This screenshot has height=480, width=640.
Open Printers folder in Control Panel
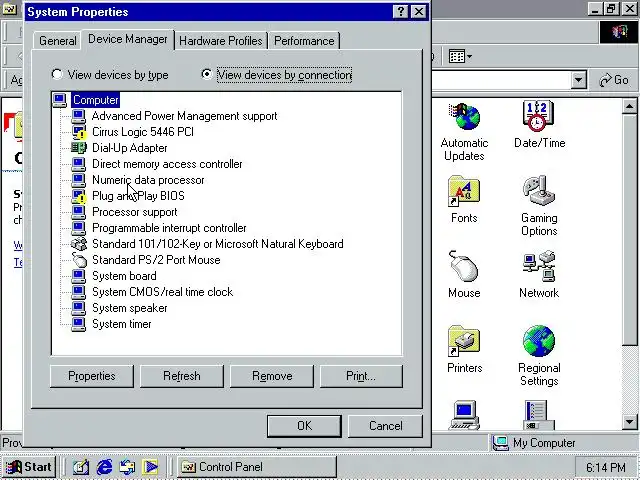click(x=464, y=349)
